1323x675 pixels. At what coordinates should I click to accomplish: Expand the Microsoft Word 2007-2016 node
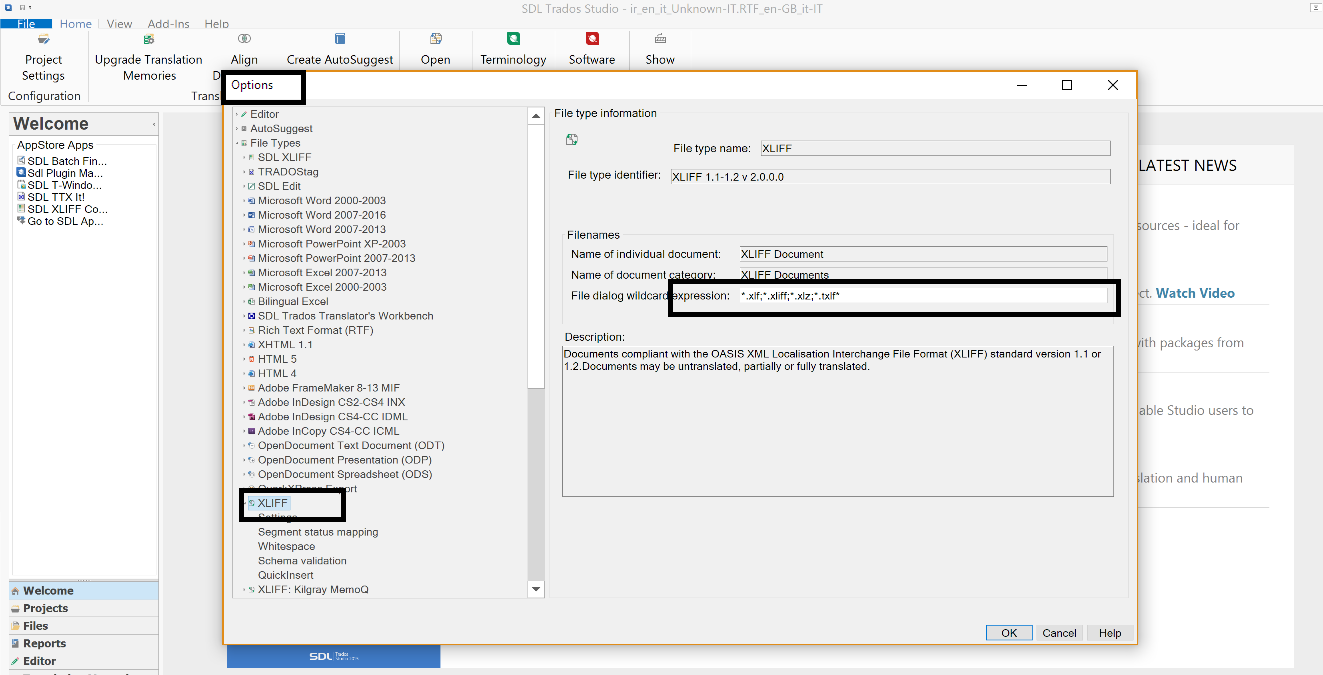point(243,215)
